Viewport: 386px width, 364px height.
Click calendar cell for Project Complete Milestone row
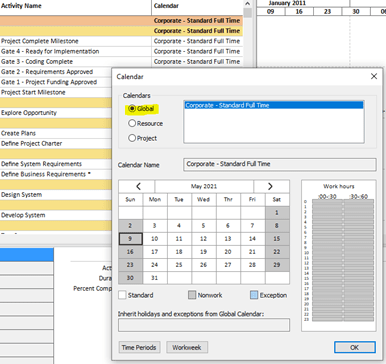point(197,41)
